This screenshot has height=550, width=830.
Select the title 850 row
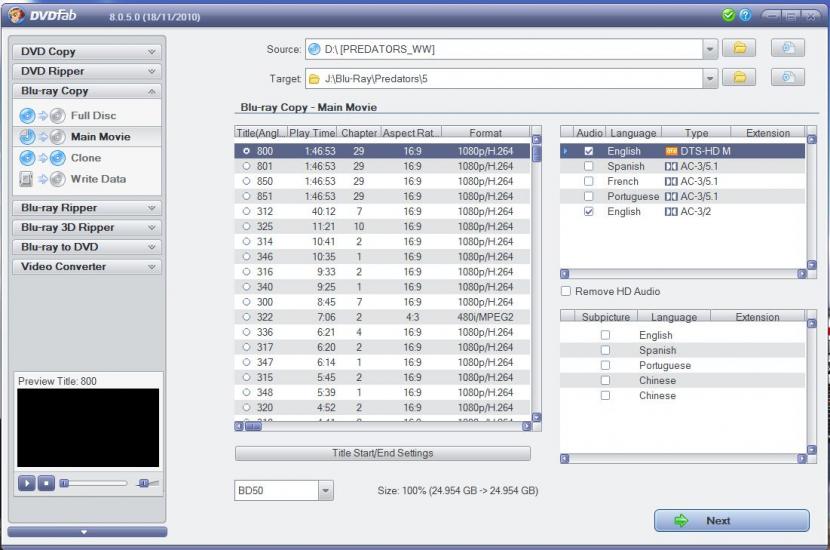click(382, 181)
